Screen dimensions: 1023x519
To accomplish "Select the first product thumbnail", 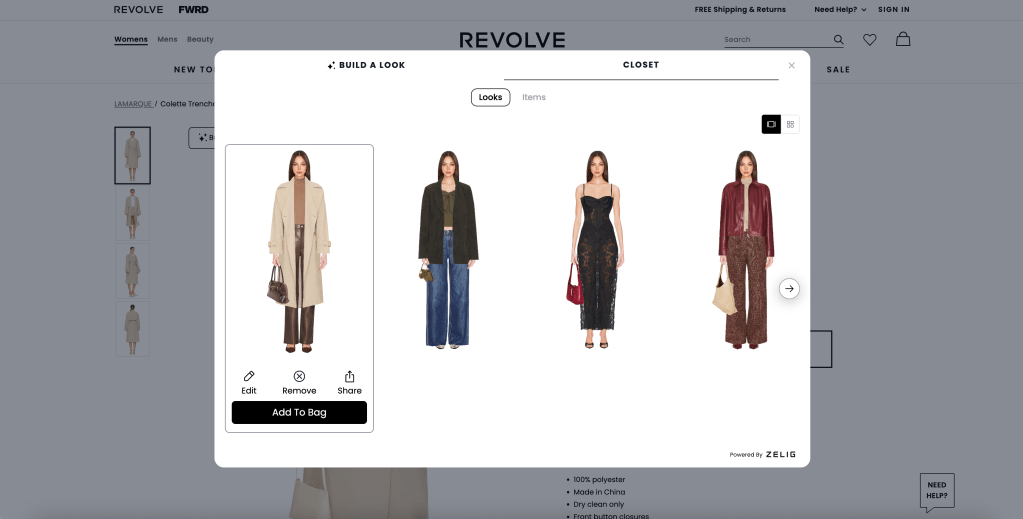I will click(x=132, y=155).
